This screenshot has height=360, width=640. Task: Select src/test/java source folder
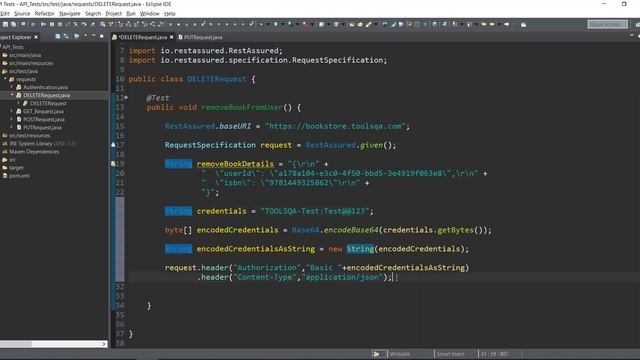(23, 71)
